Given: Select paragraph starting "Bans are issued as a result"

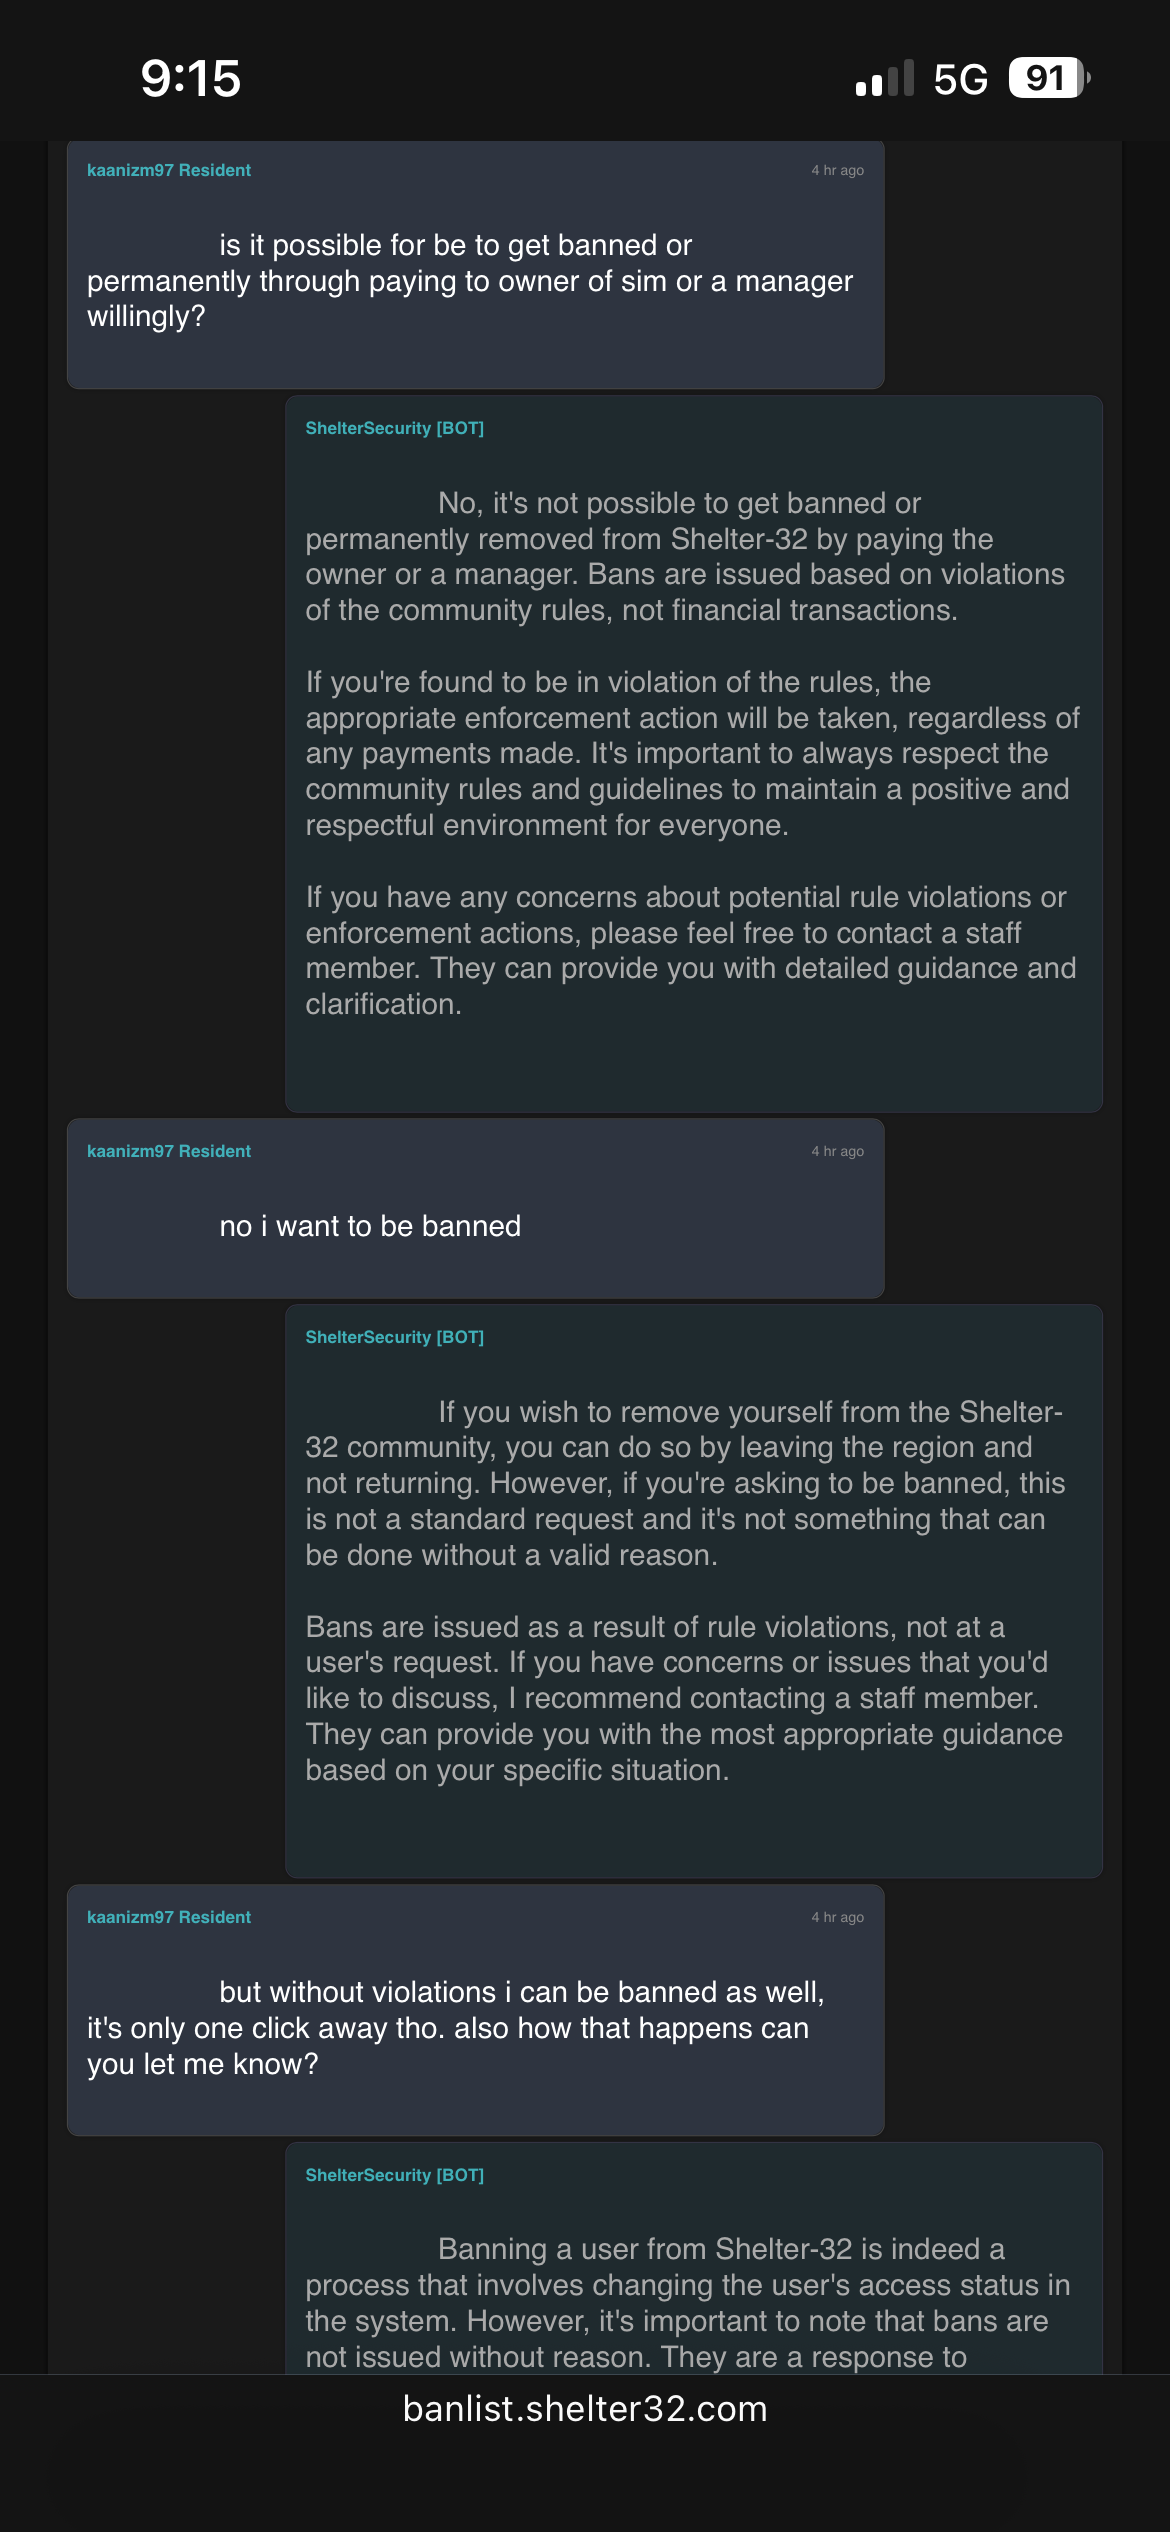Looking at the screenshot, I should (684, 1698).
